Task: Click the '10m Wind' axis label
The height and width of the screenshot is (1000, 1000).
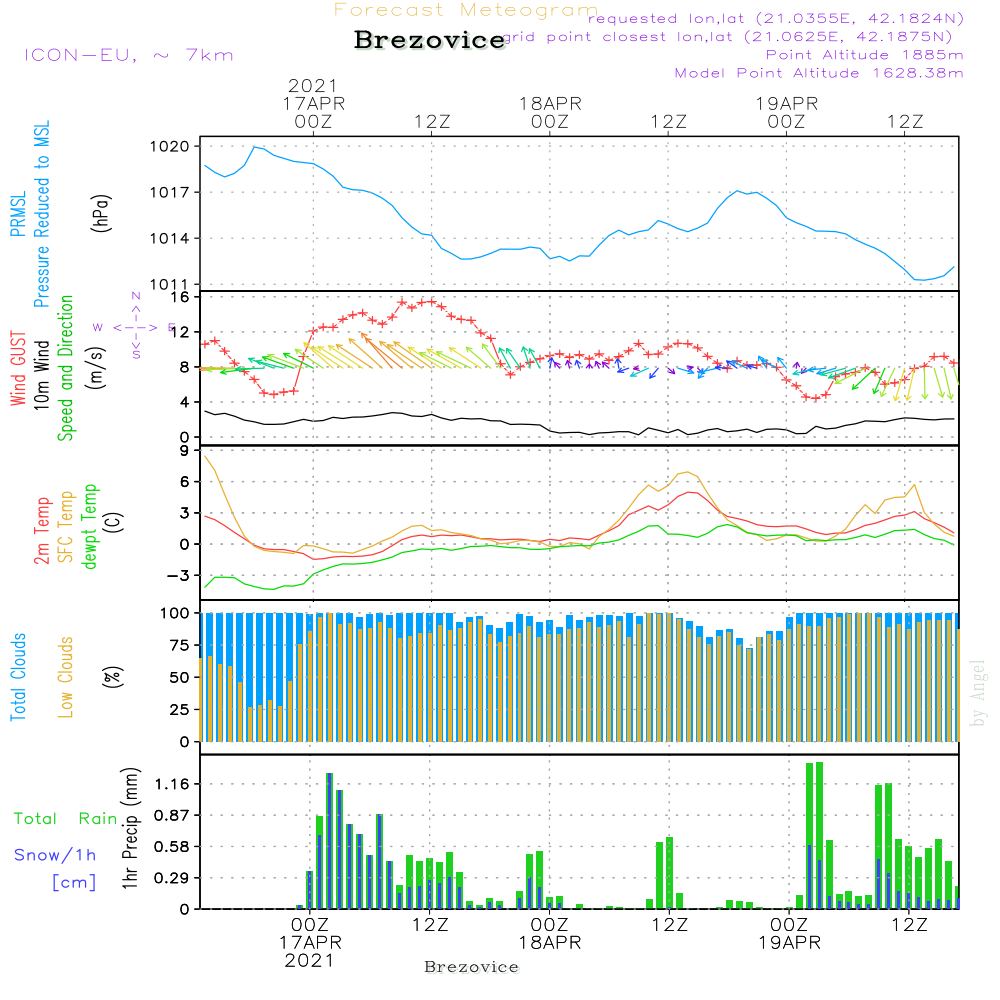Action: click(x=41, y=374)
